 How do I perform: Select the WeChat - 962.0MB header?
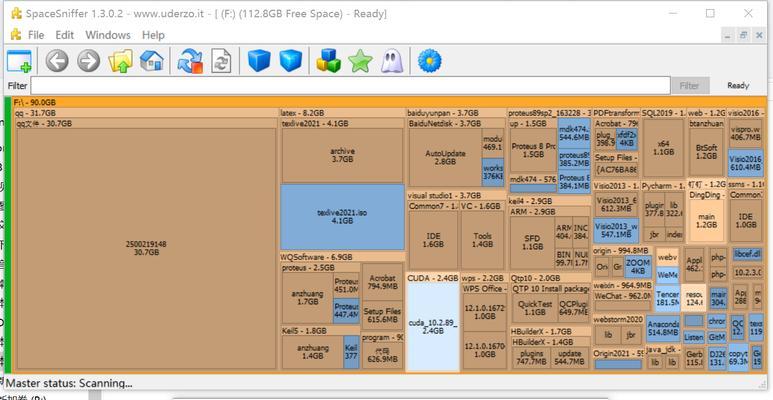tap(623, 296)
